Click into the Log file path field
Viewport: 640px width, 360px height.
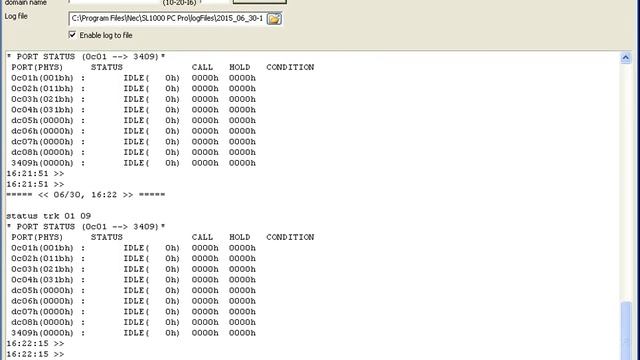[x=167, y=18]
